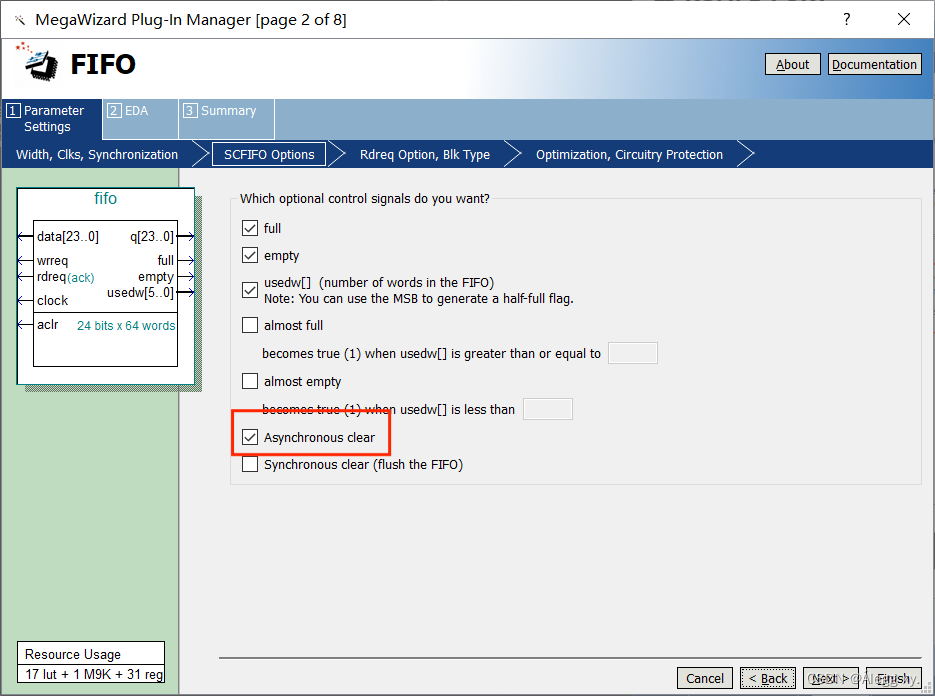Enable Synchronous clear (flush the FIFO)
The image size is (935, 696).
250,464
